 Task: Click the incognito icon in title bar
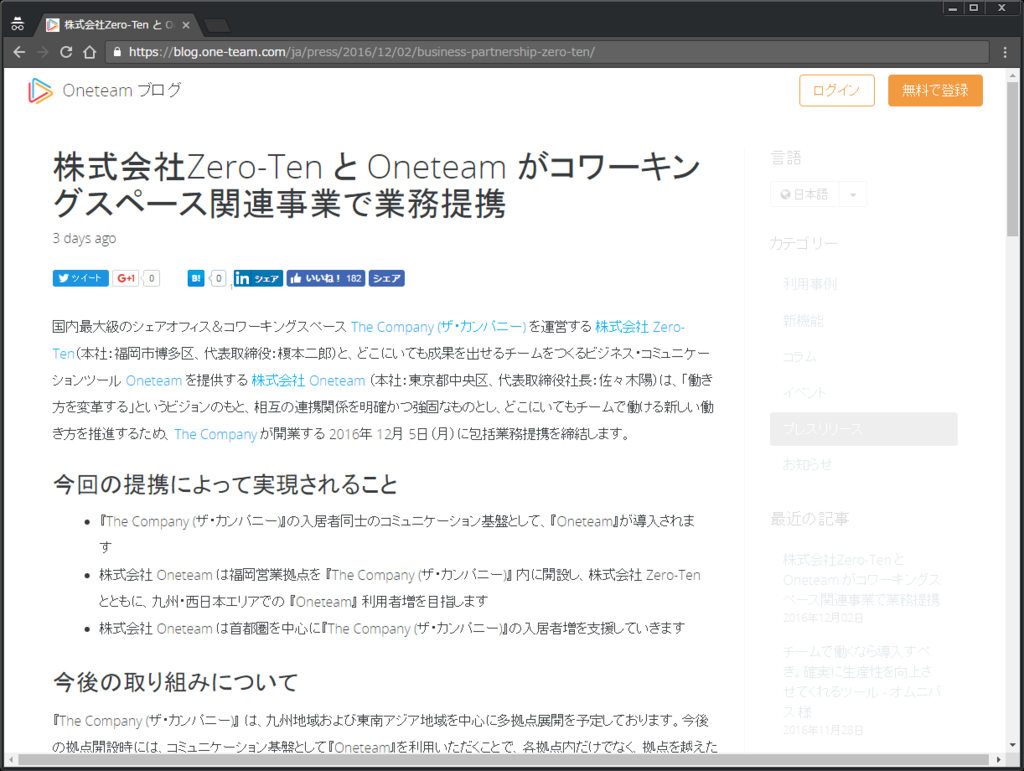click(x=18, y=25)
